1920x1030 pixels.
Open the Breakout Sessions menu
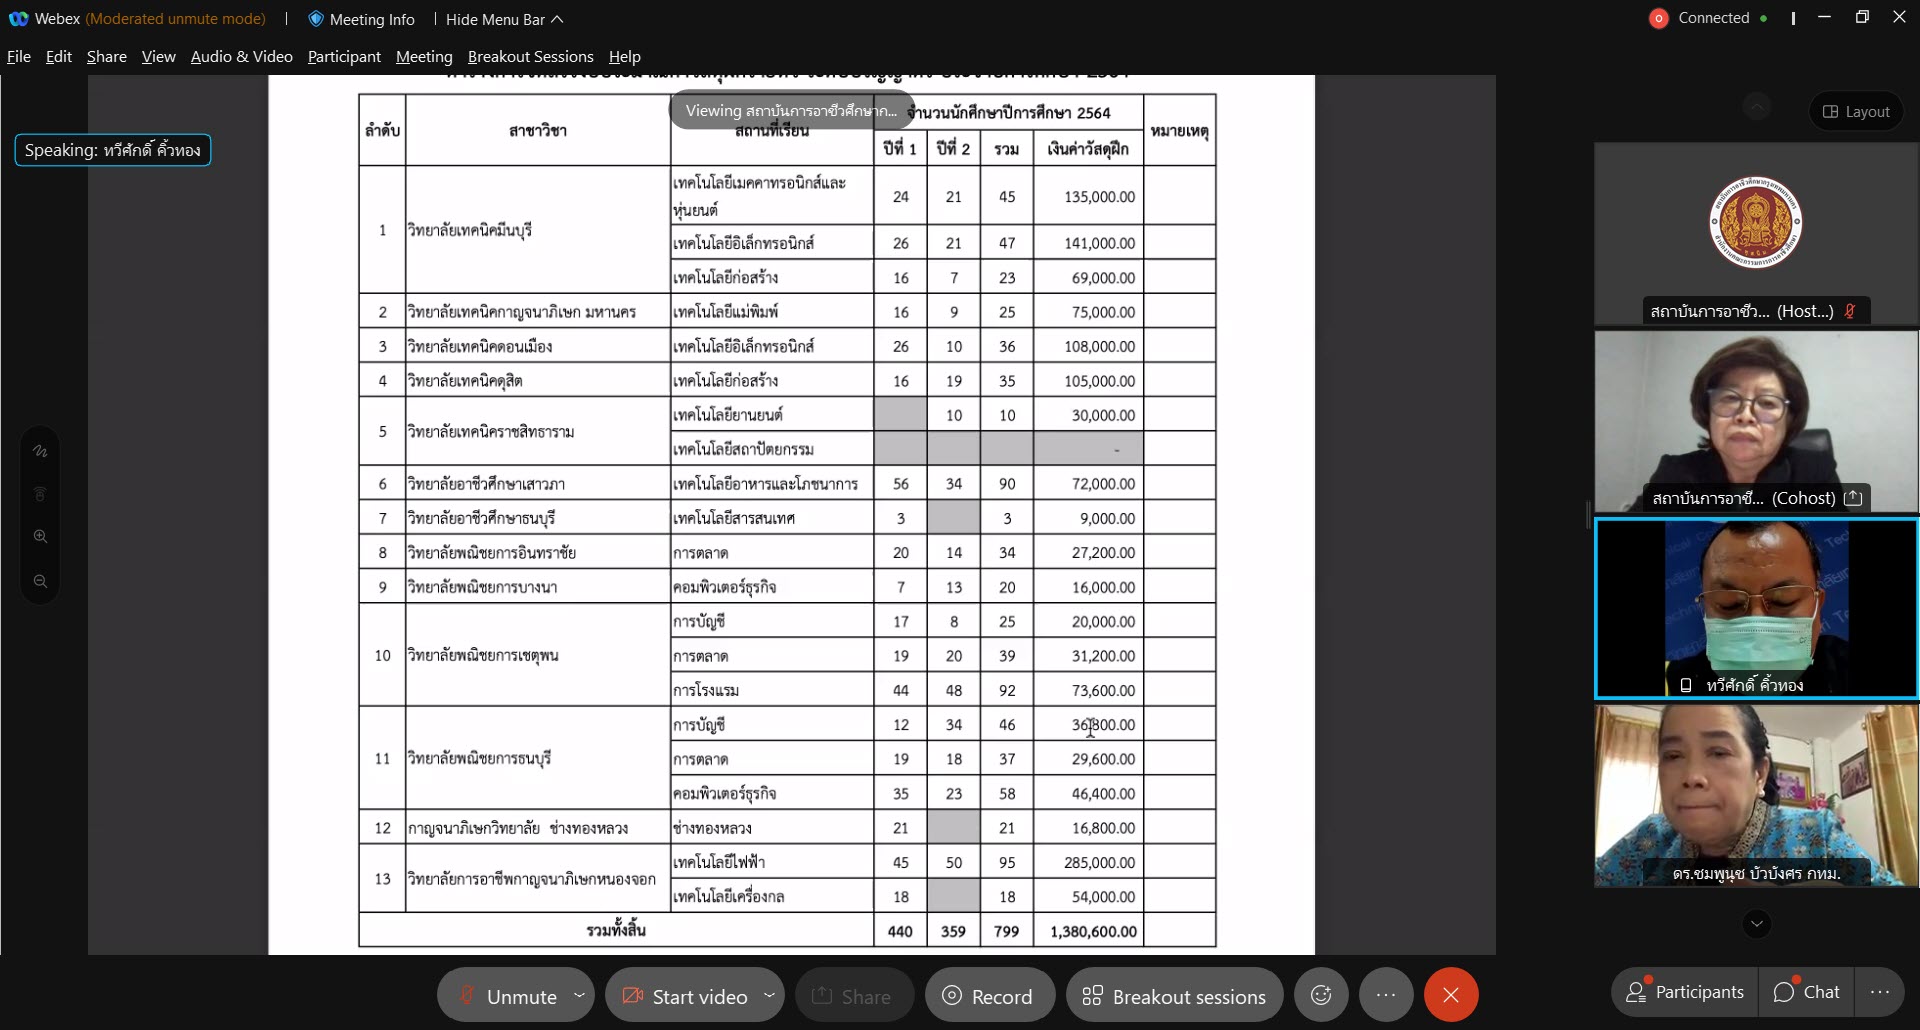point(531,57)
